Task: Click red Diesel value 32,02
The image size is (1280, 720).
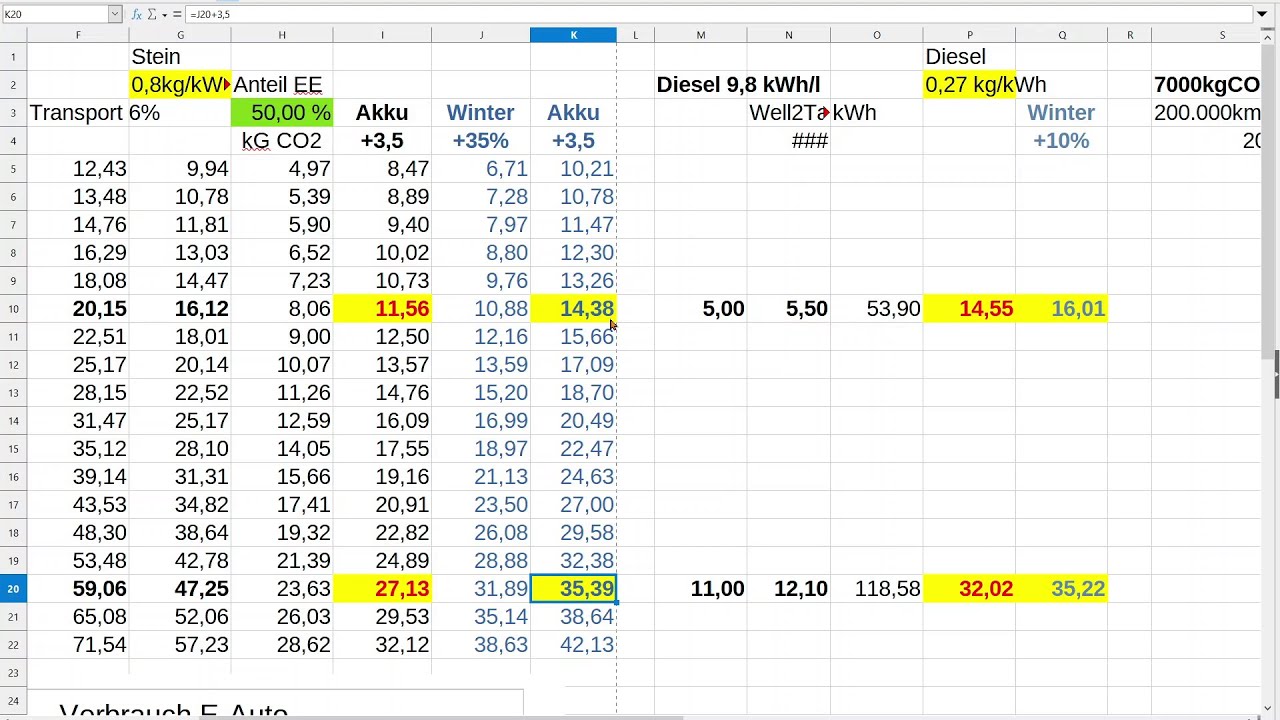Action: point(969,589)
